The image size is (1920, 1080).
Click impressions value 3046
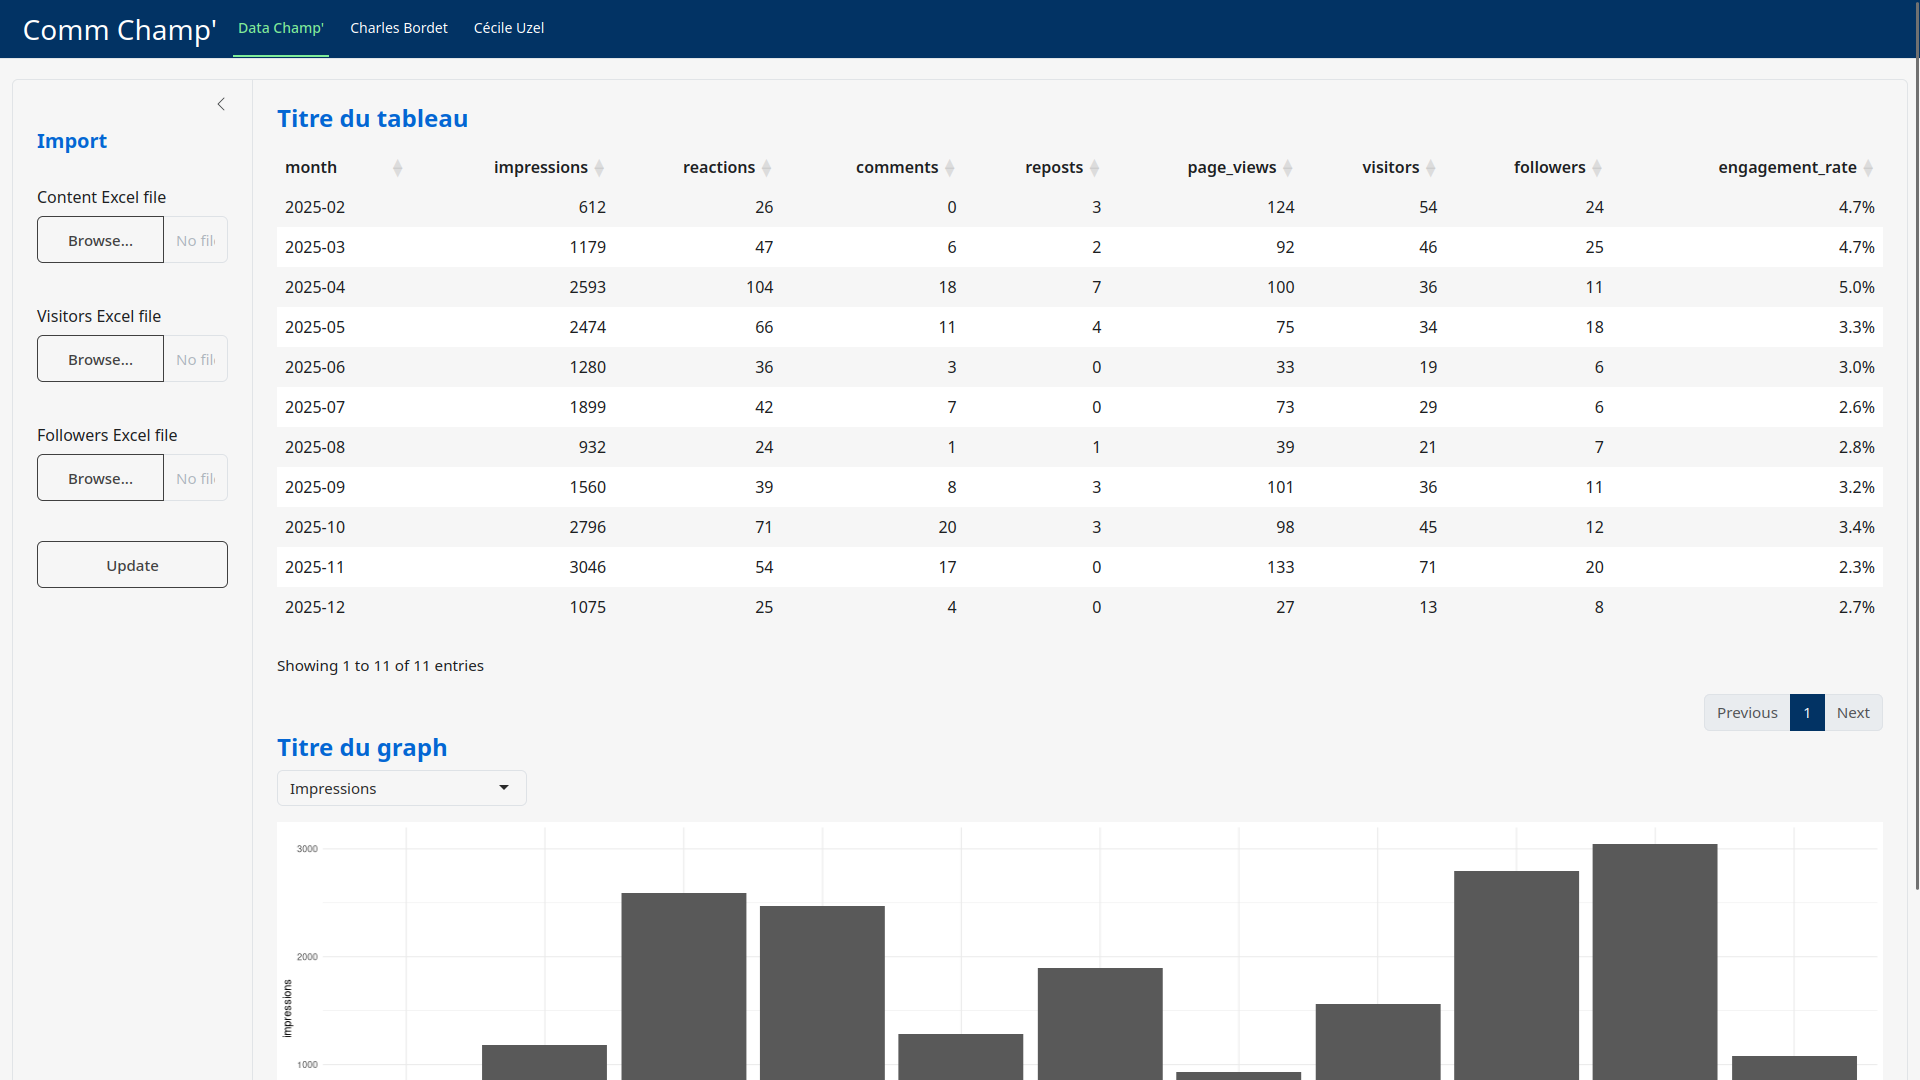tap(588, 567)
